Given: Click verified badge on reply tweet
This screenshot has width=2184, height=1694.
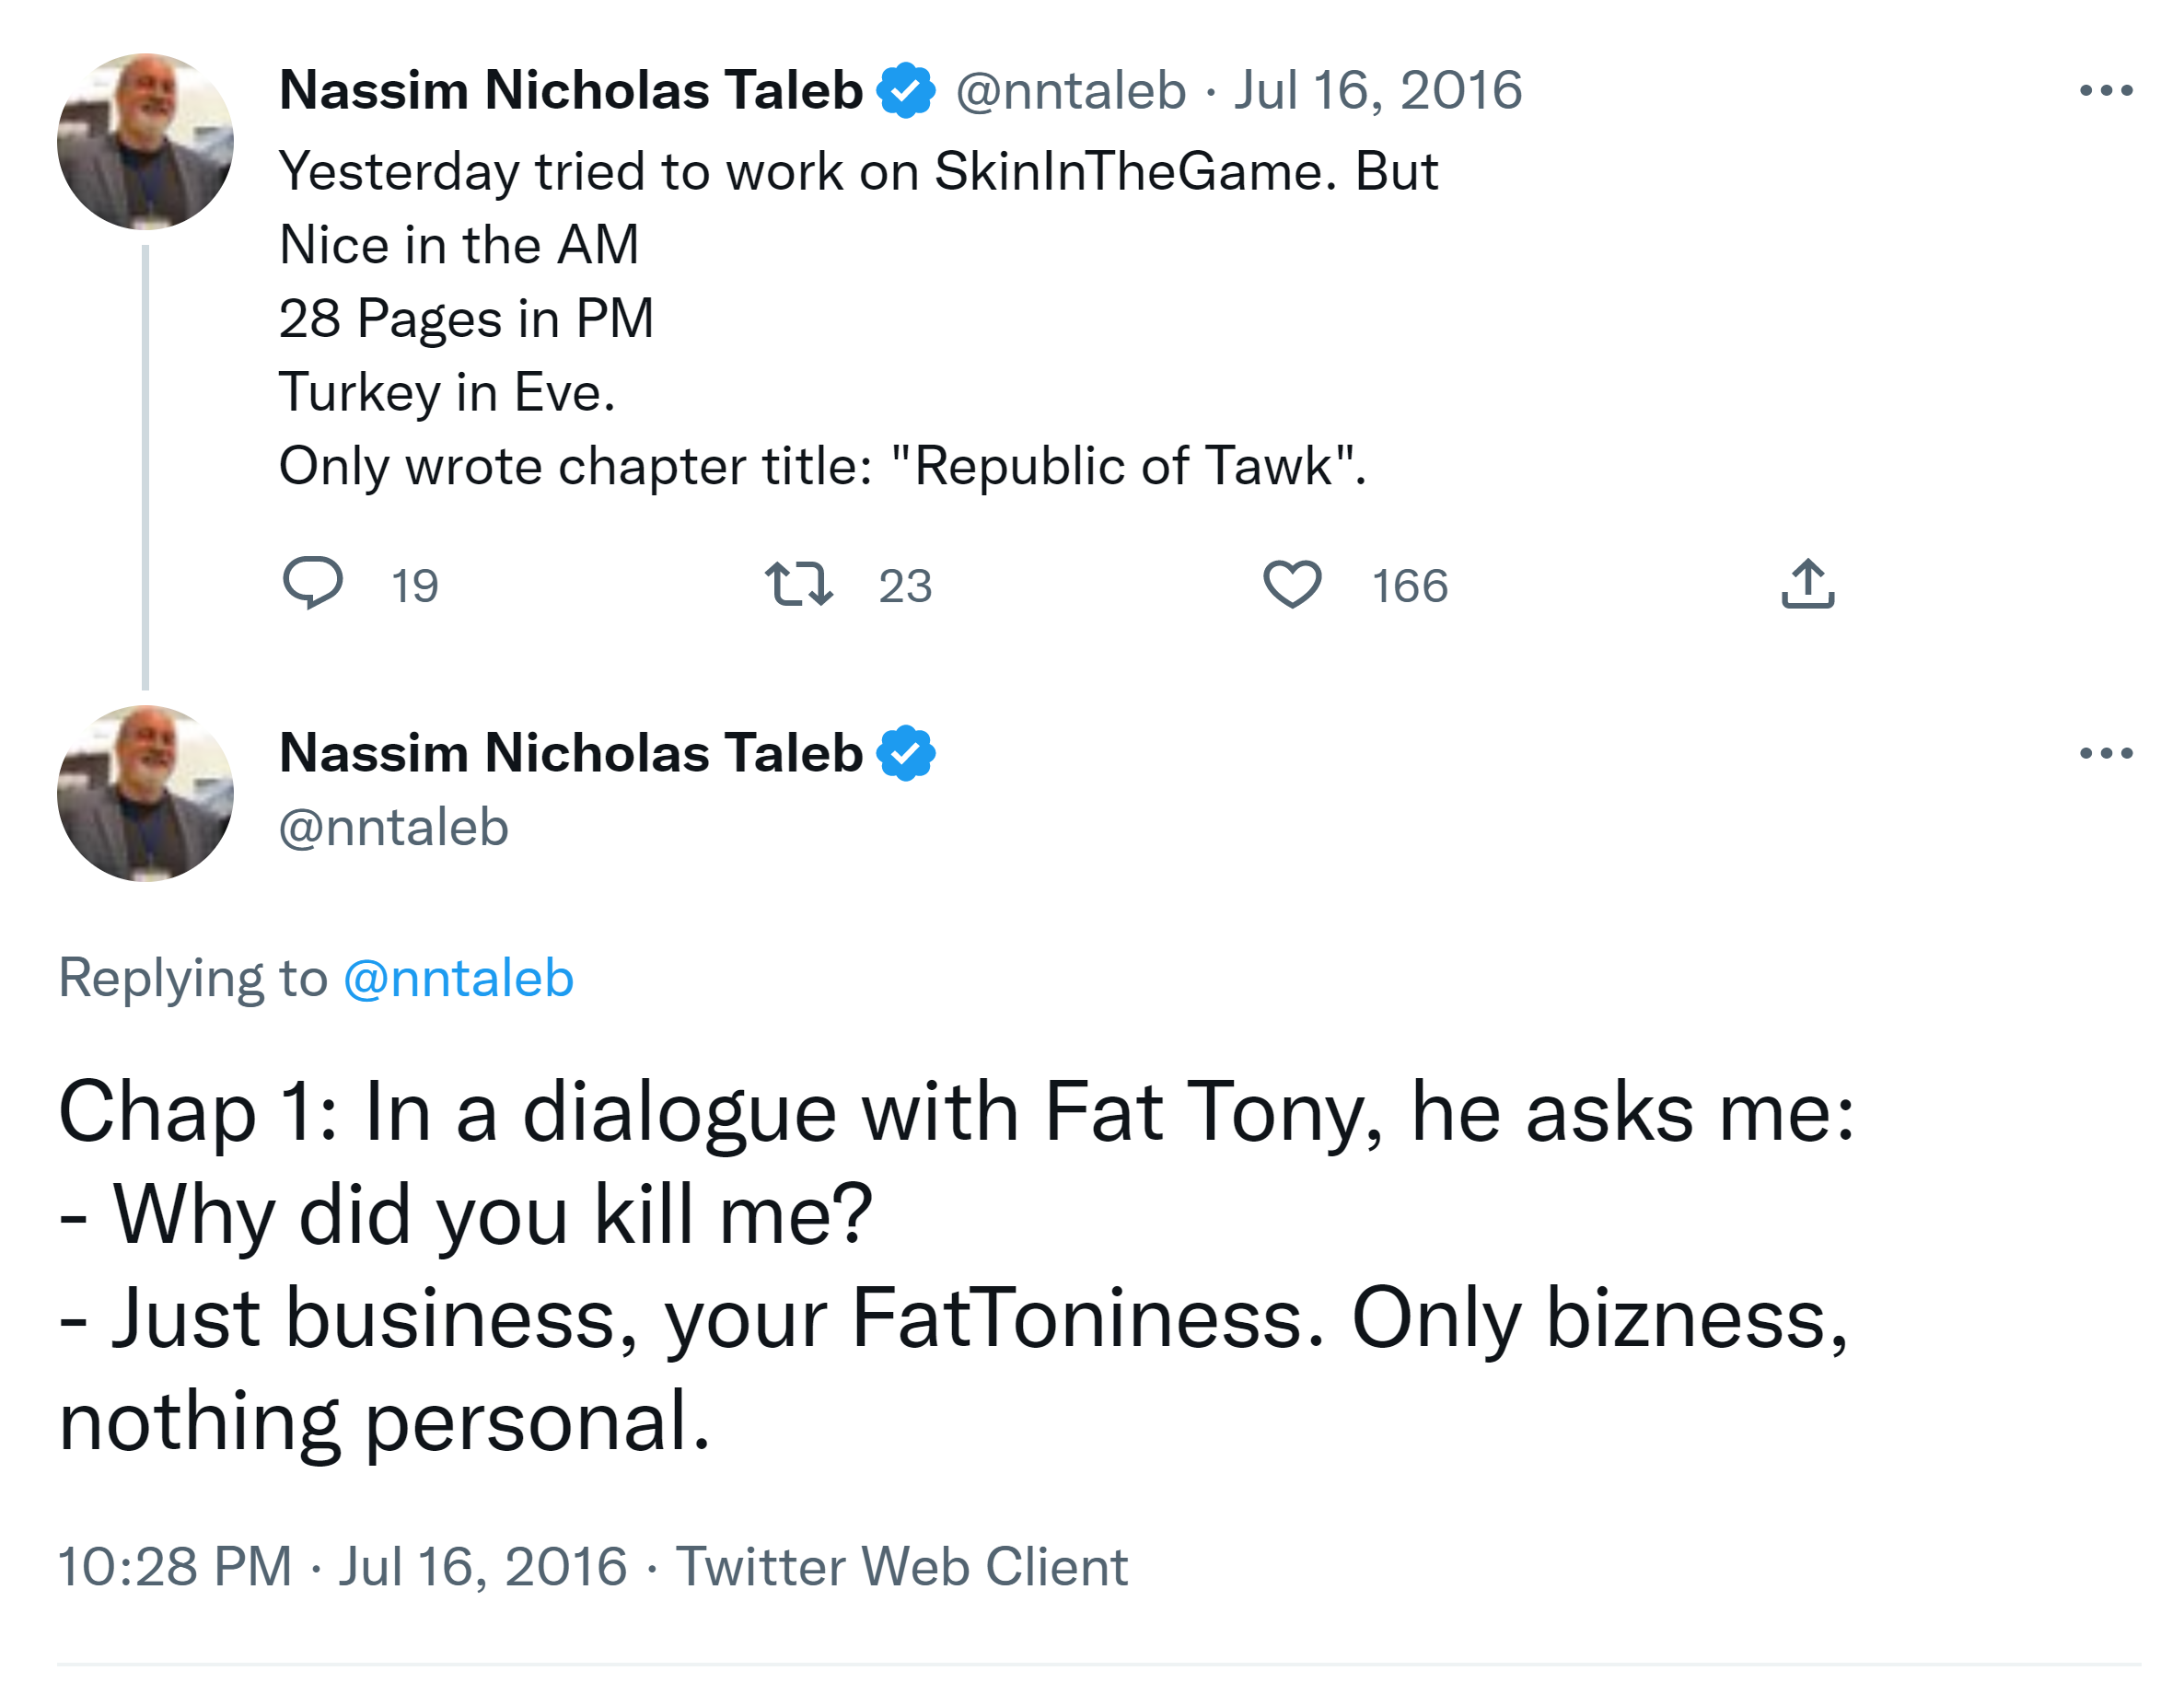Looking at the screenshot, I should click(x=905, y=753).
